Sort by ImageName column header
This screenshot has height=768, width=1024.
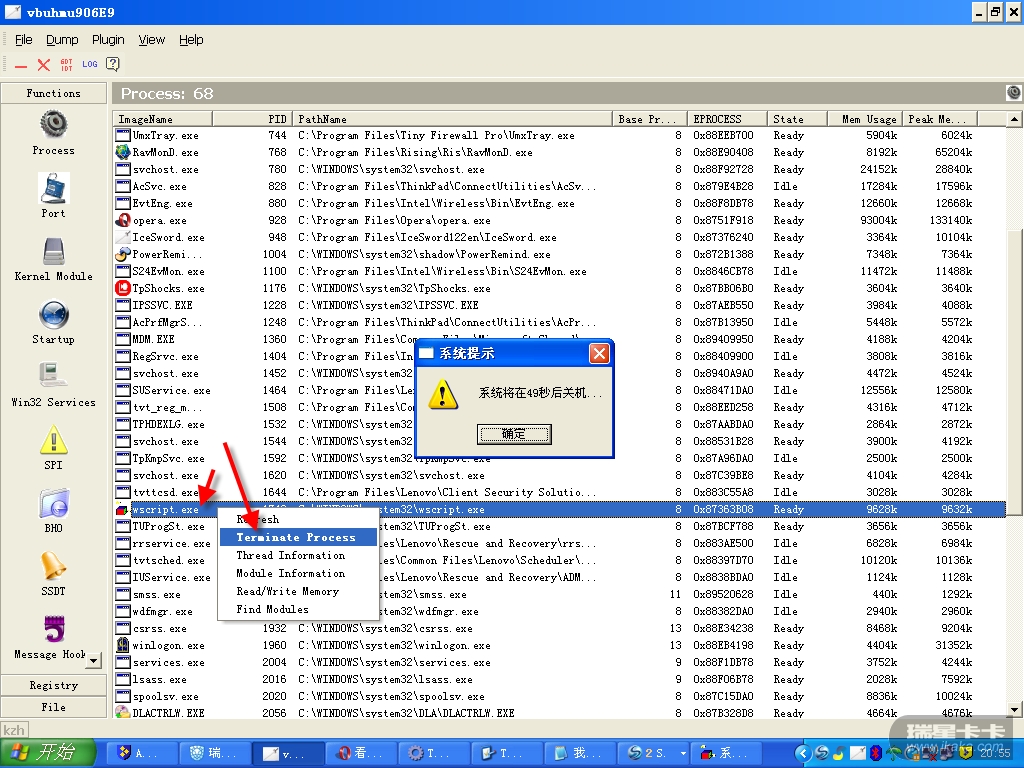[163, 119]
